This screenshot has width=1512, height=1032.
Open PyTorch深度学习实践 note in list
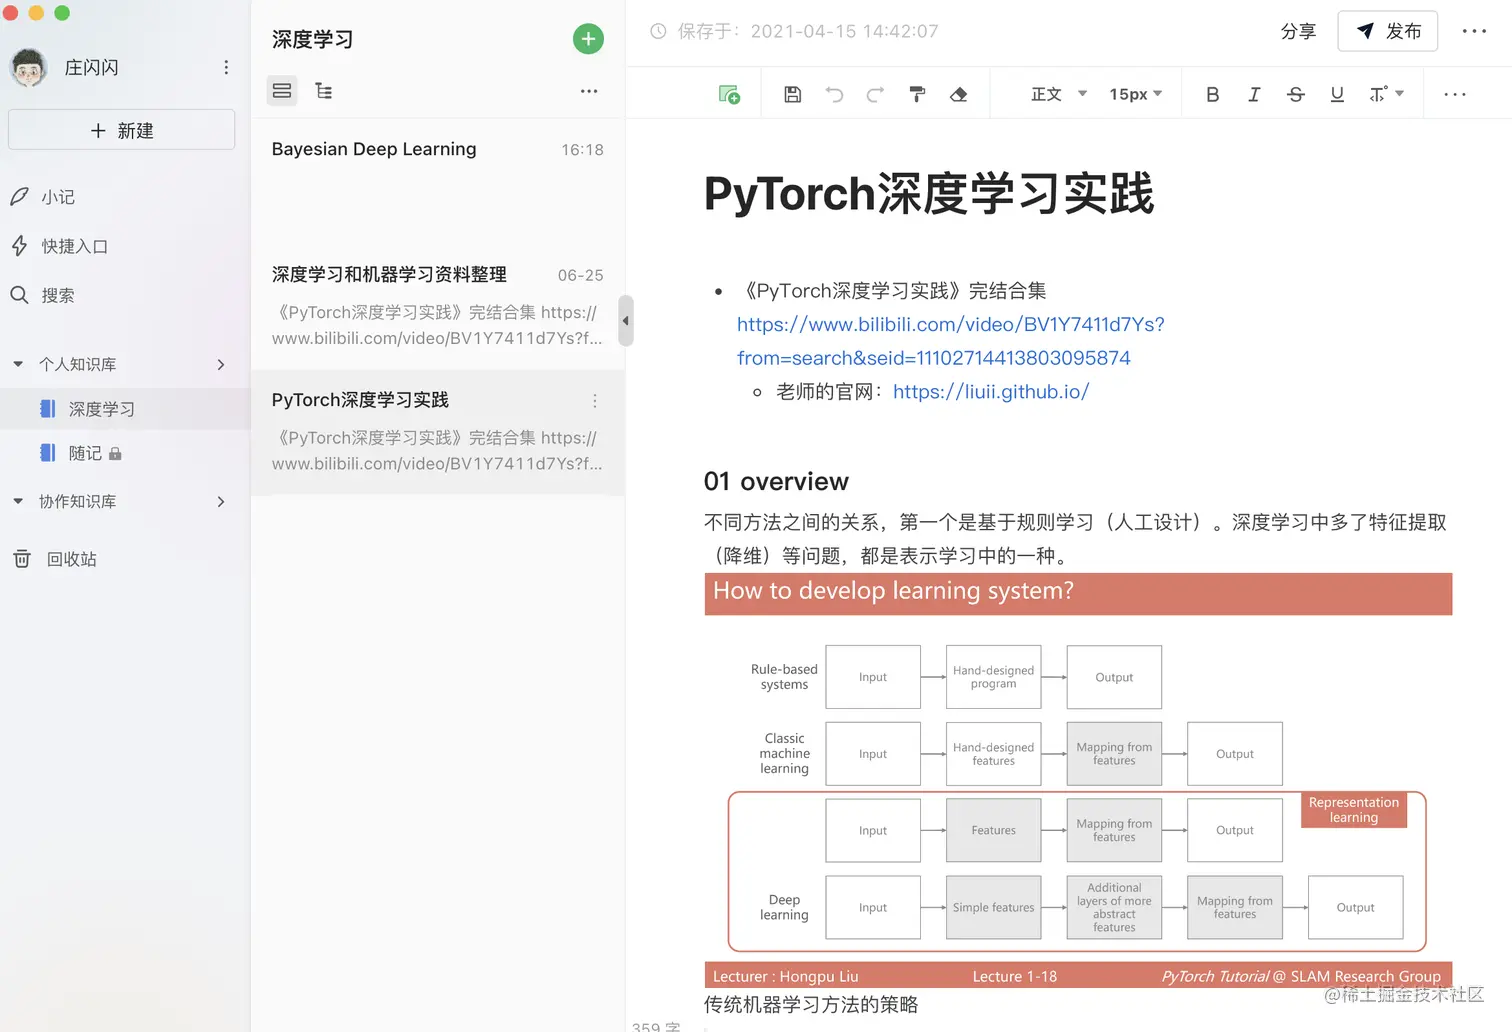(x=438, y=432)
